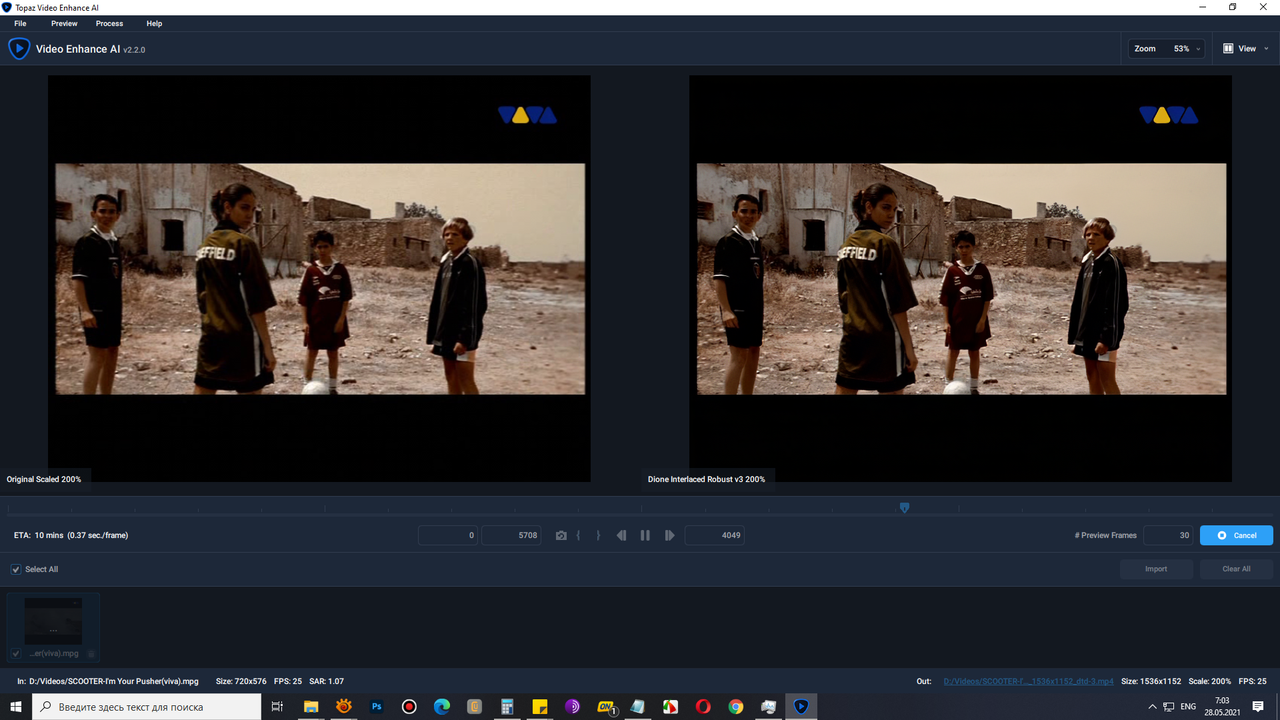This screenshot has height=720, width=1280.
Task: Click the Video Enhance AI logo icon
Action: pos(19,48)
